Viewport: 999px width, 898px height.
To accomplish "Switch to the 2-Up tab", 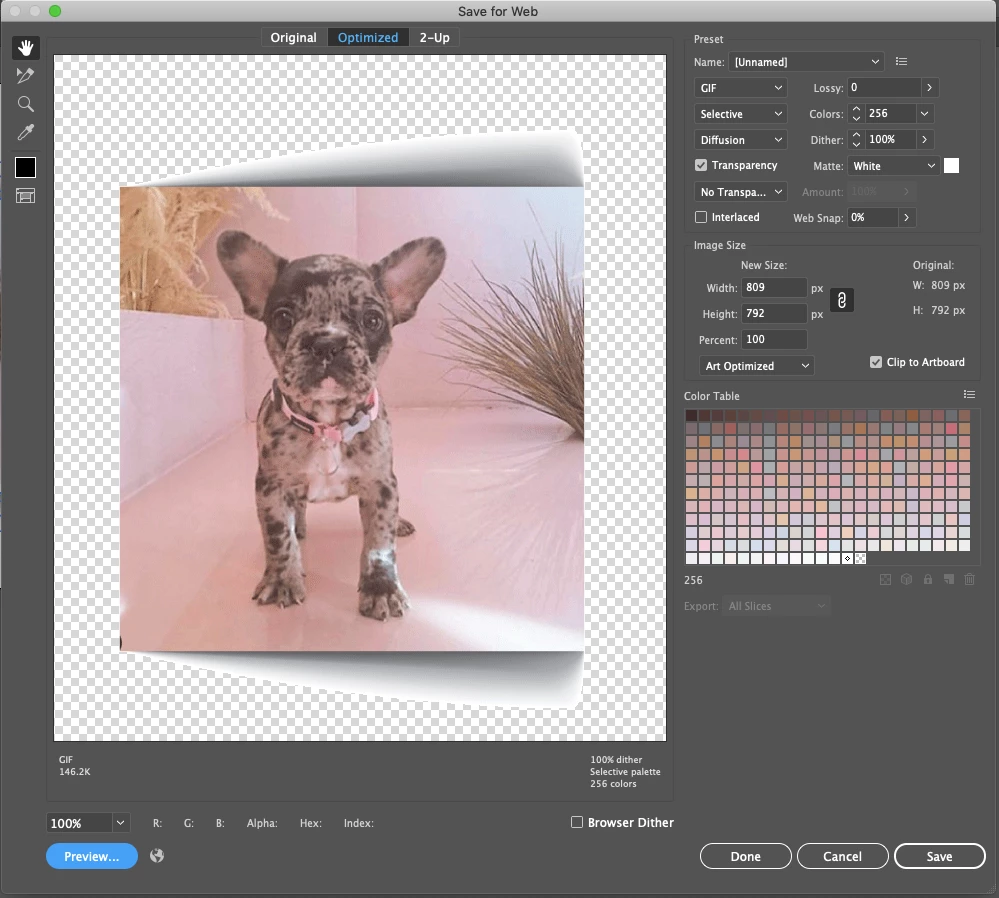I will click(435, 38).
